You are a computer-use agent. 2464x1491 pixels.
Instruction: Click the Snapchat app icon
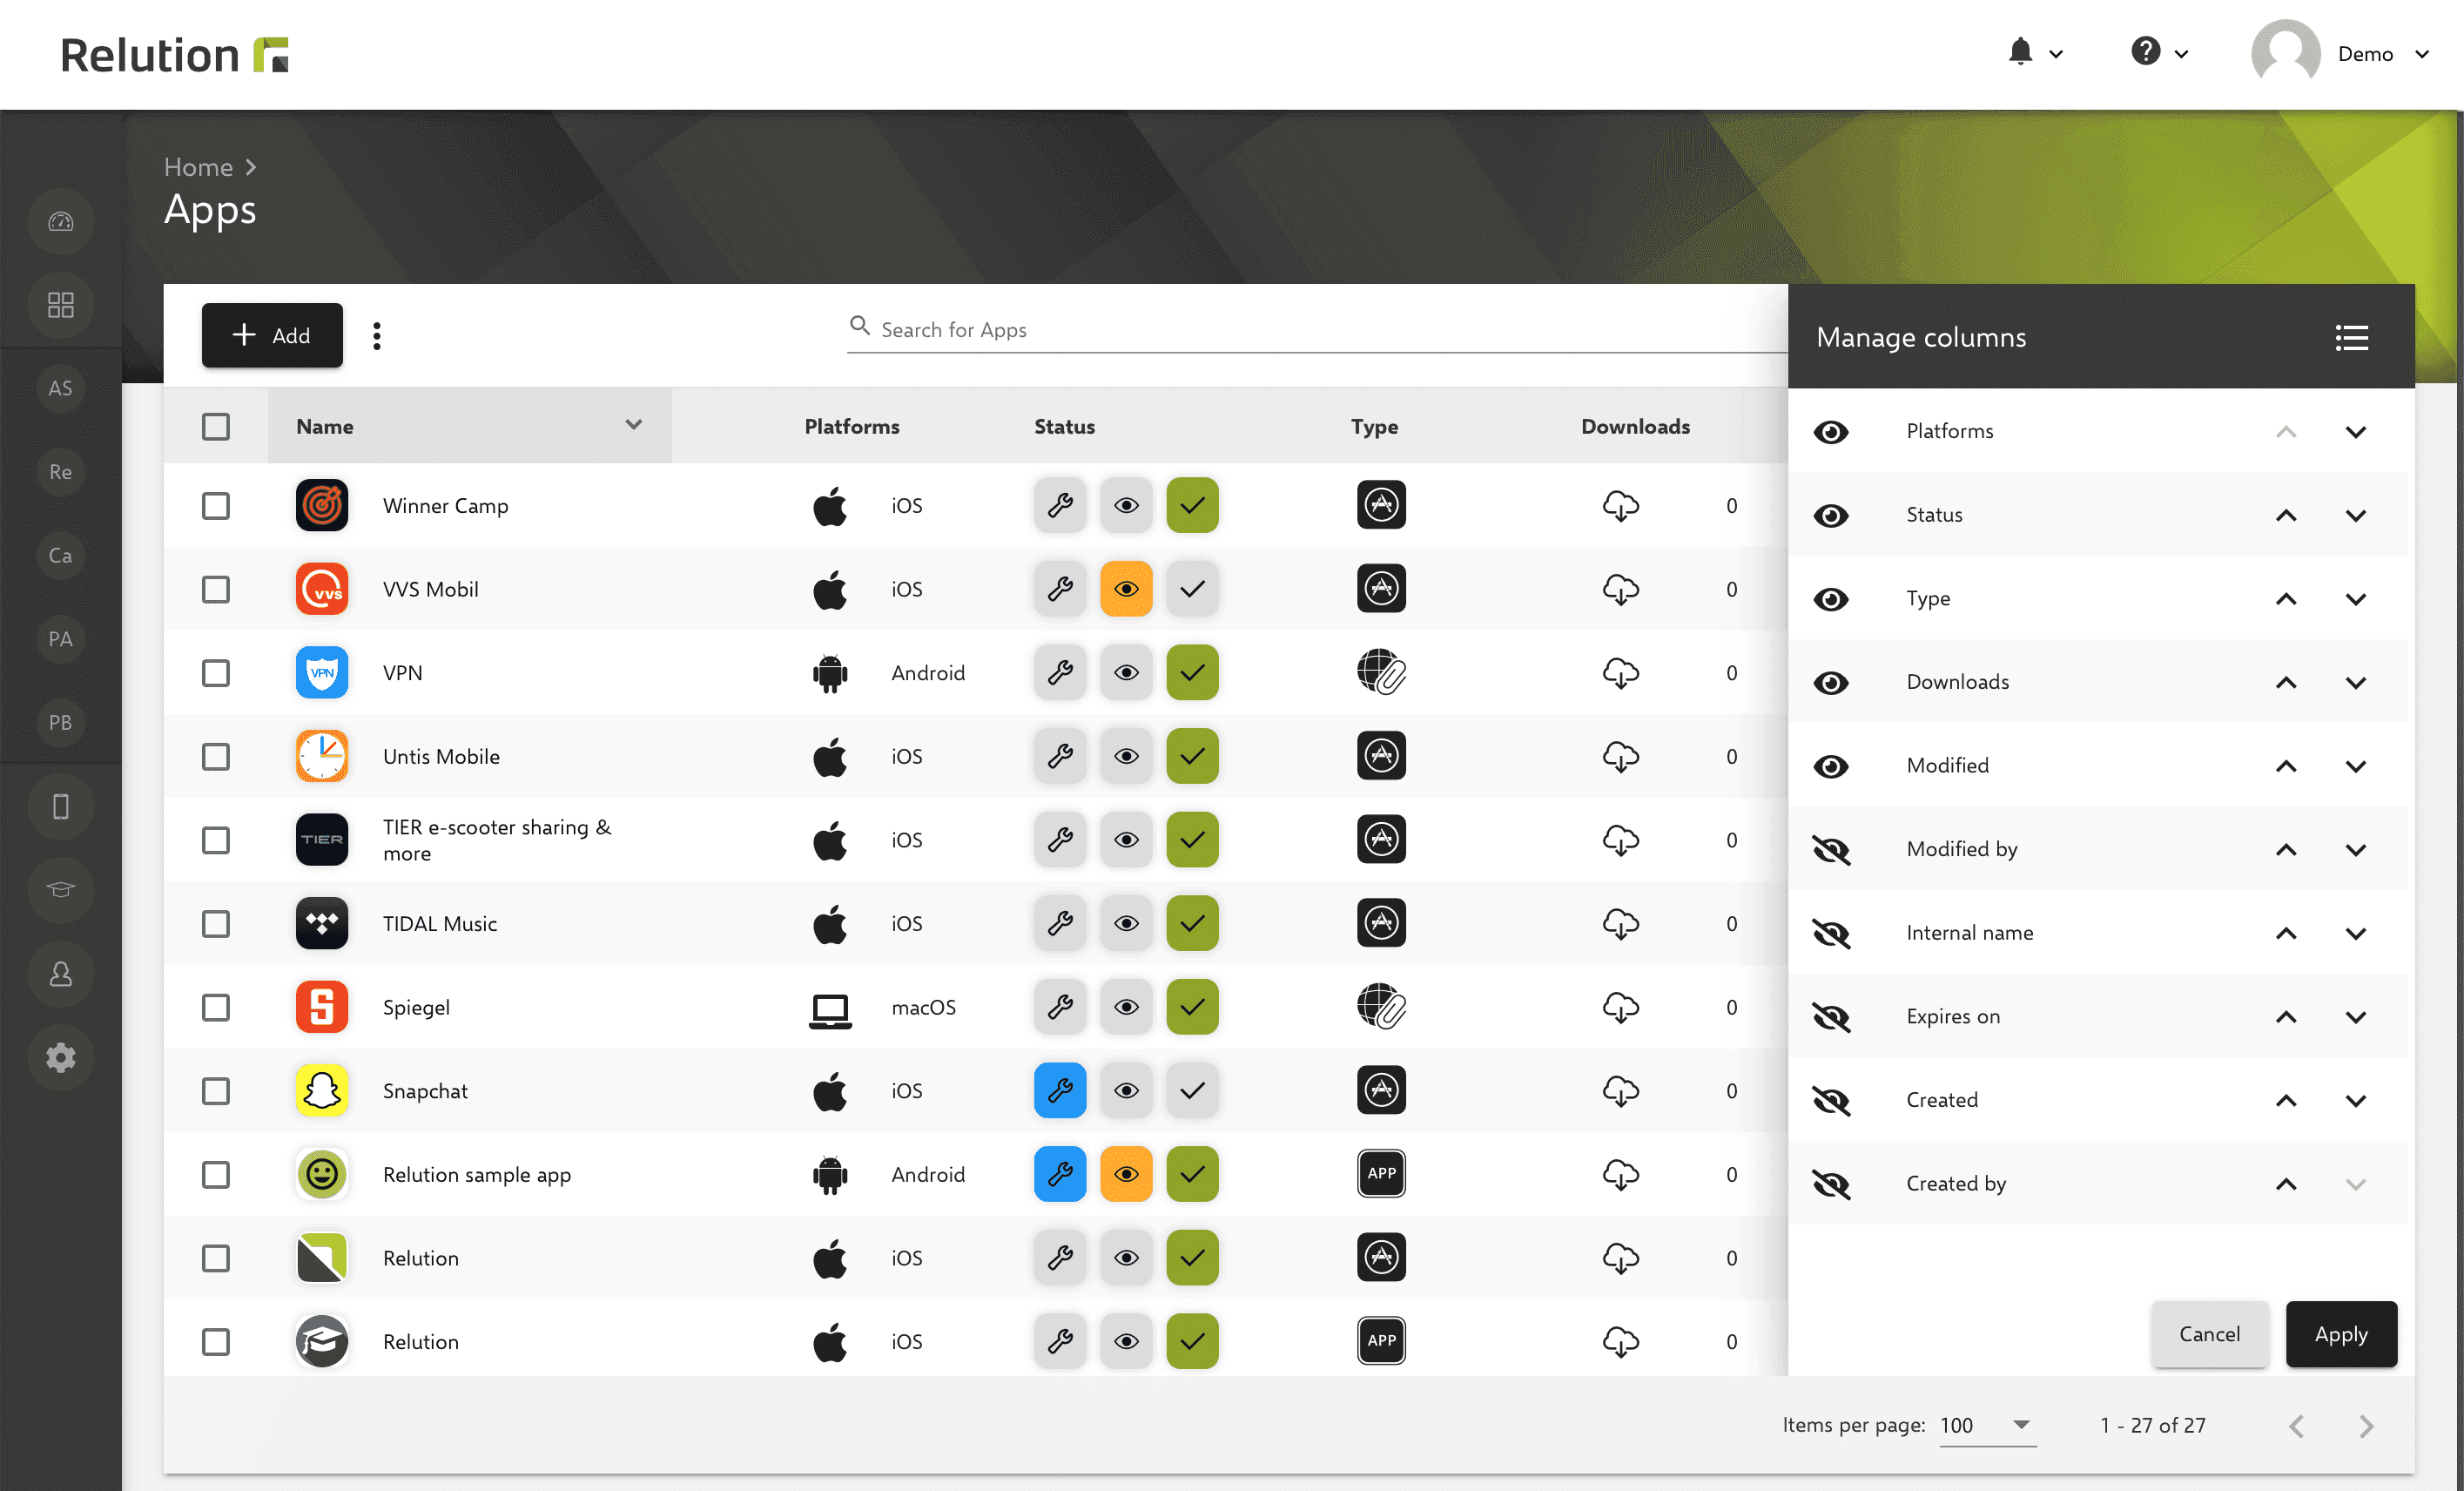pyautogui.click(x=322, y=1090)
